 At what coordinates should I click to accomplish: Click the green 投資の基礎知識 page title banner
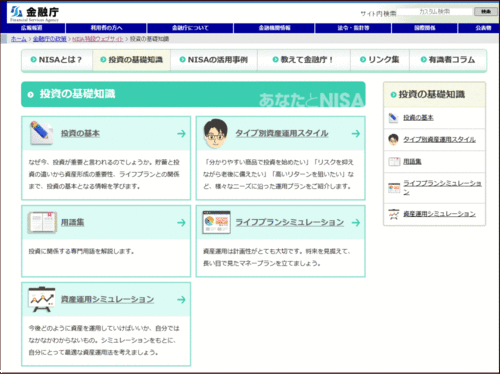click(x=193, y=94)
